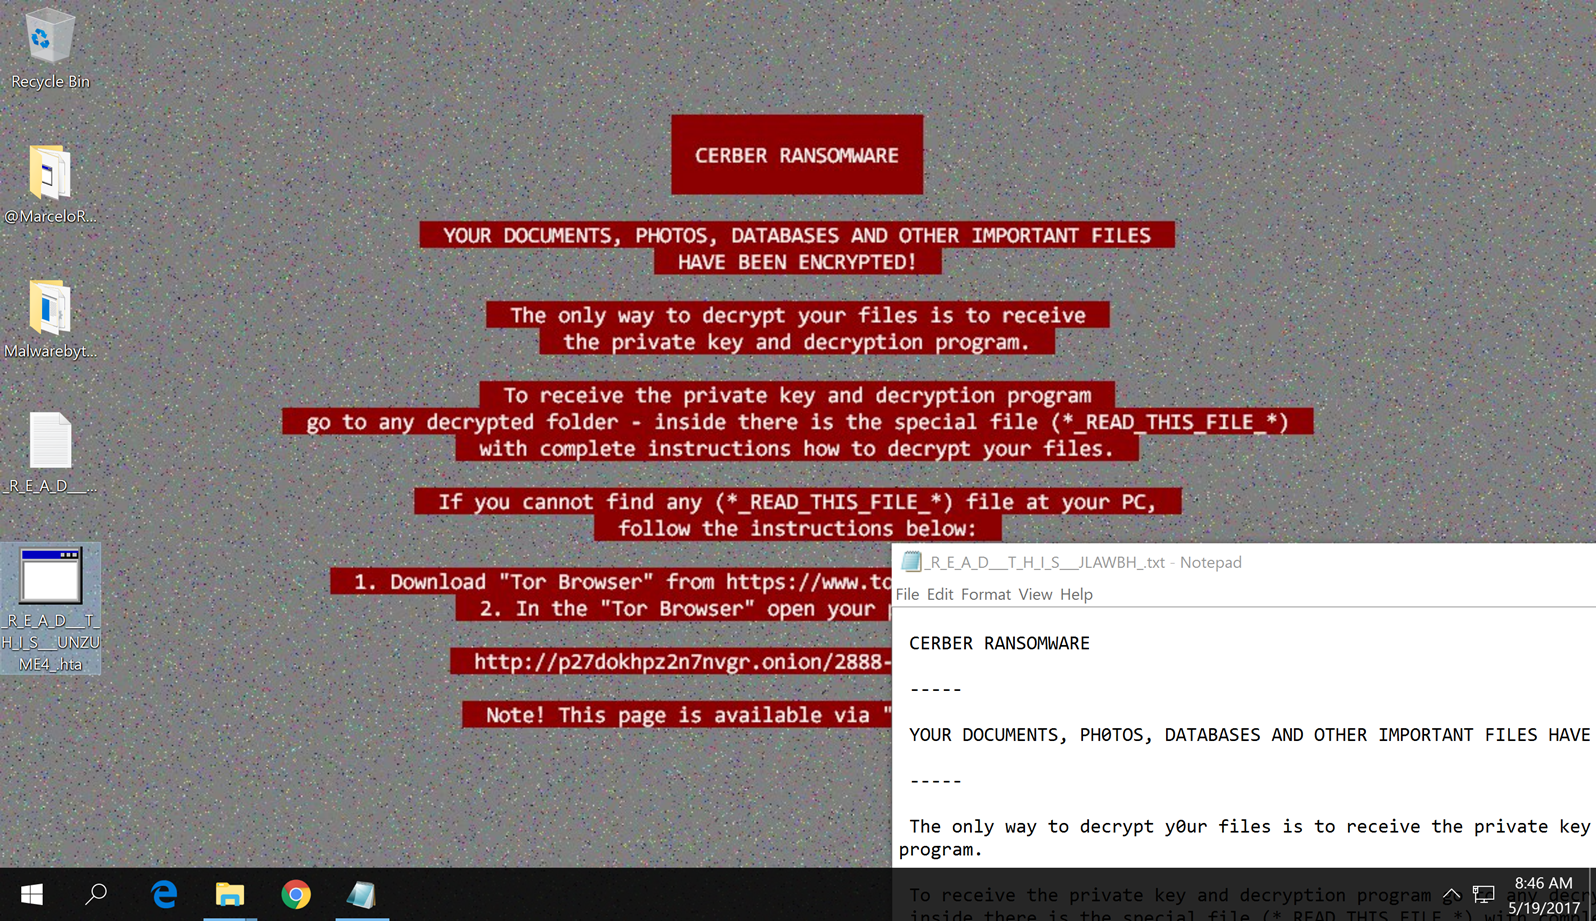The height and width of the screenshot is (921, 1596).
Task: Click 'HAVE BEEN ENCRYPTED!' wallpaper text
Action: 797,262
